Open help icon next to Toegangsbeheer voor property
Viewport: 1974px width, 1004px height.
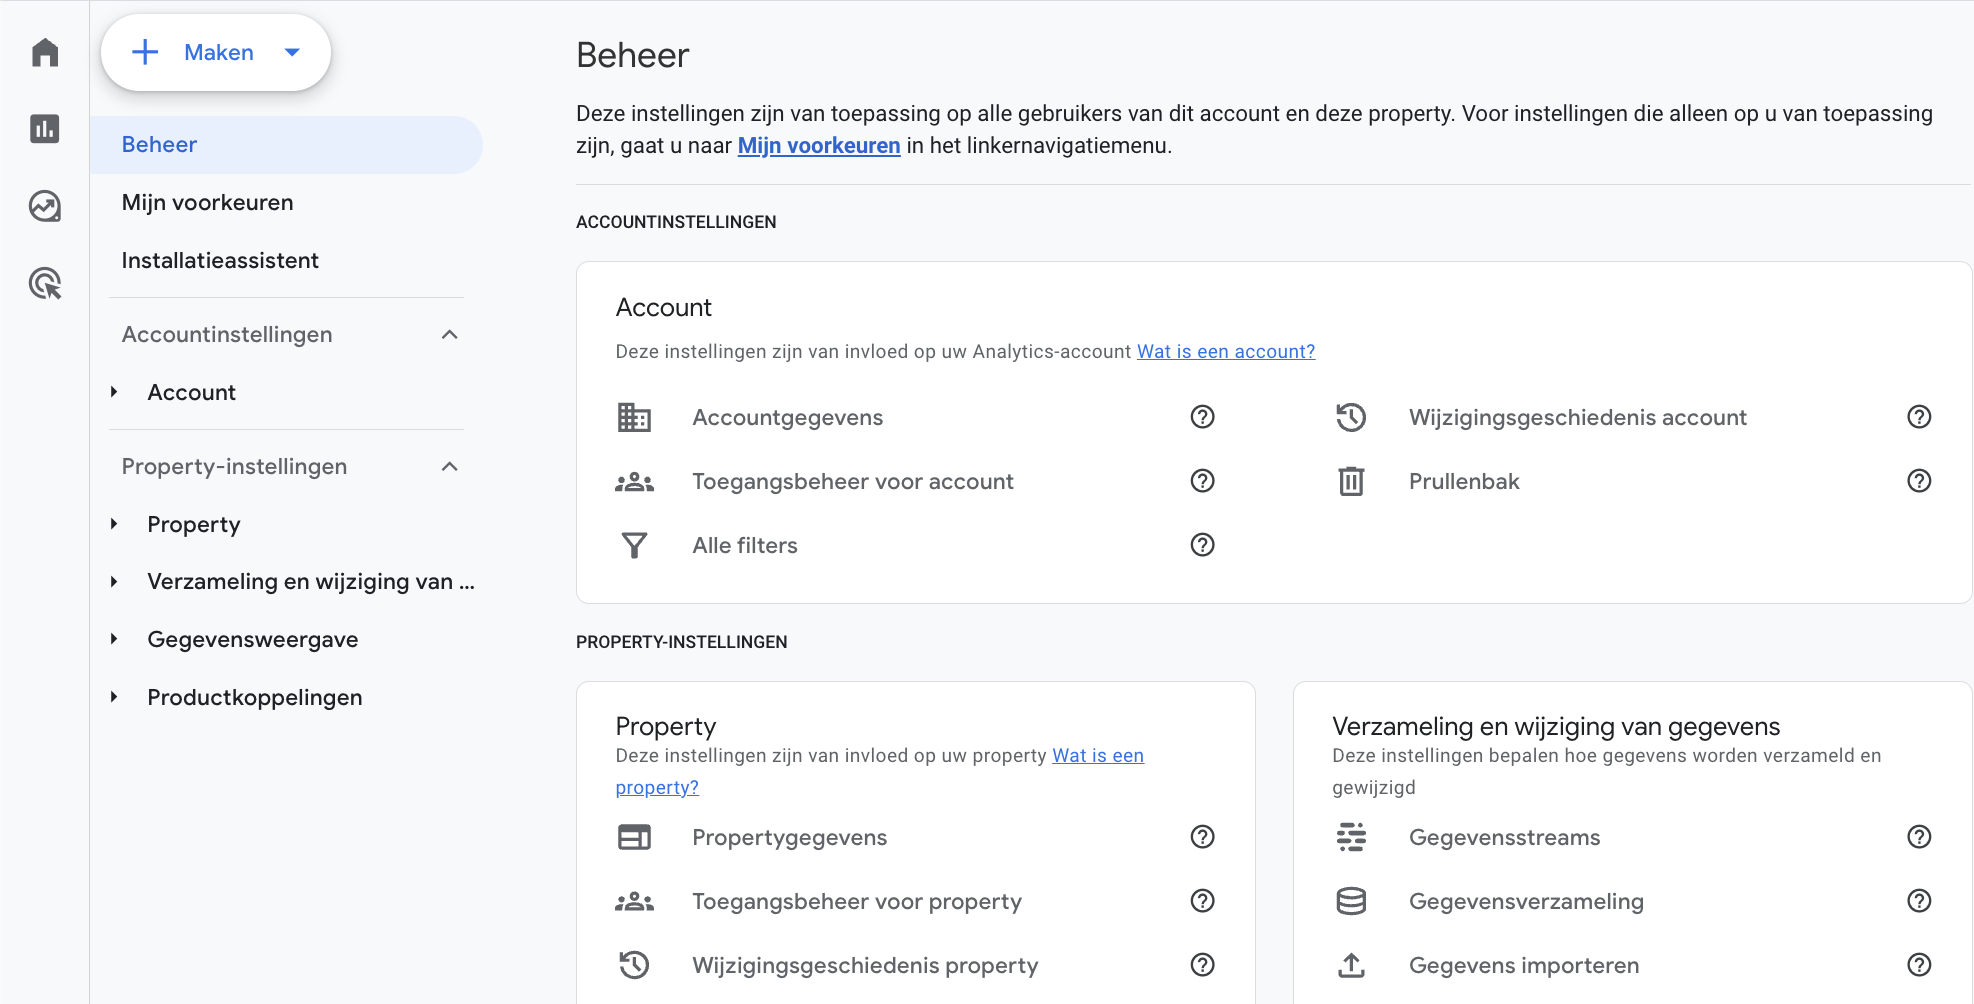coord(1203,901)
